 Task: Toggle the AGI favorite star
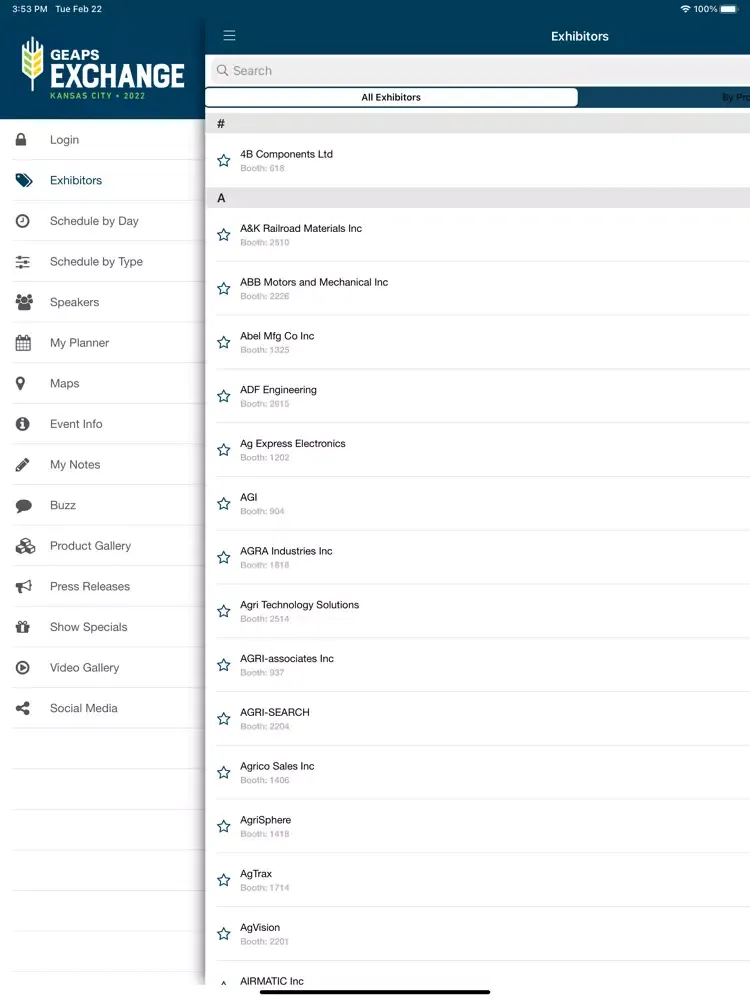[223, 504]
